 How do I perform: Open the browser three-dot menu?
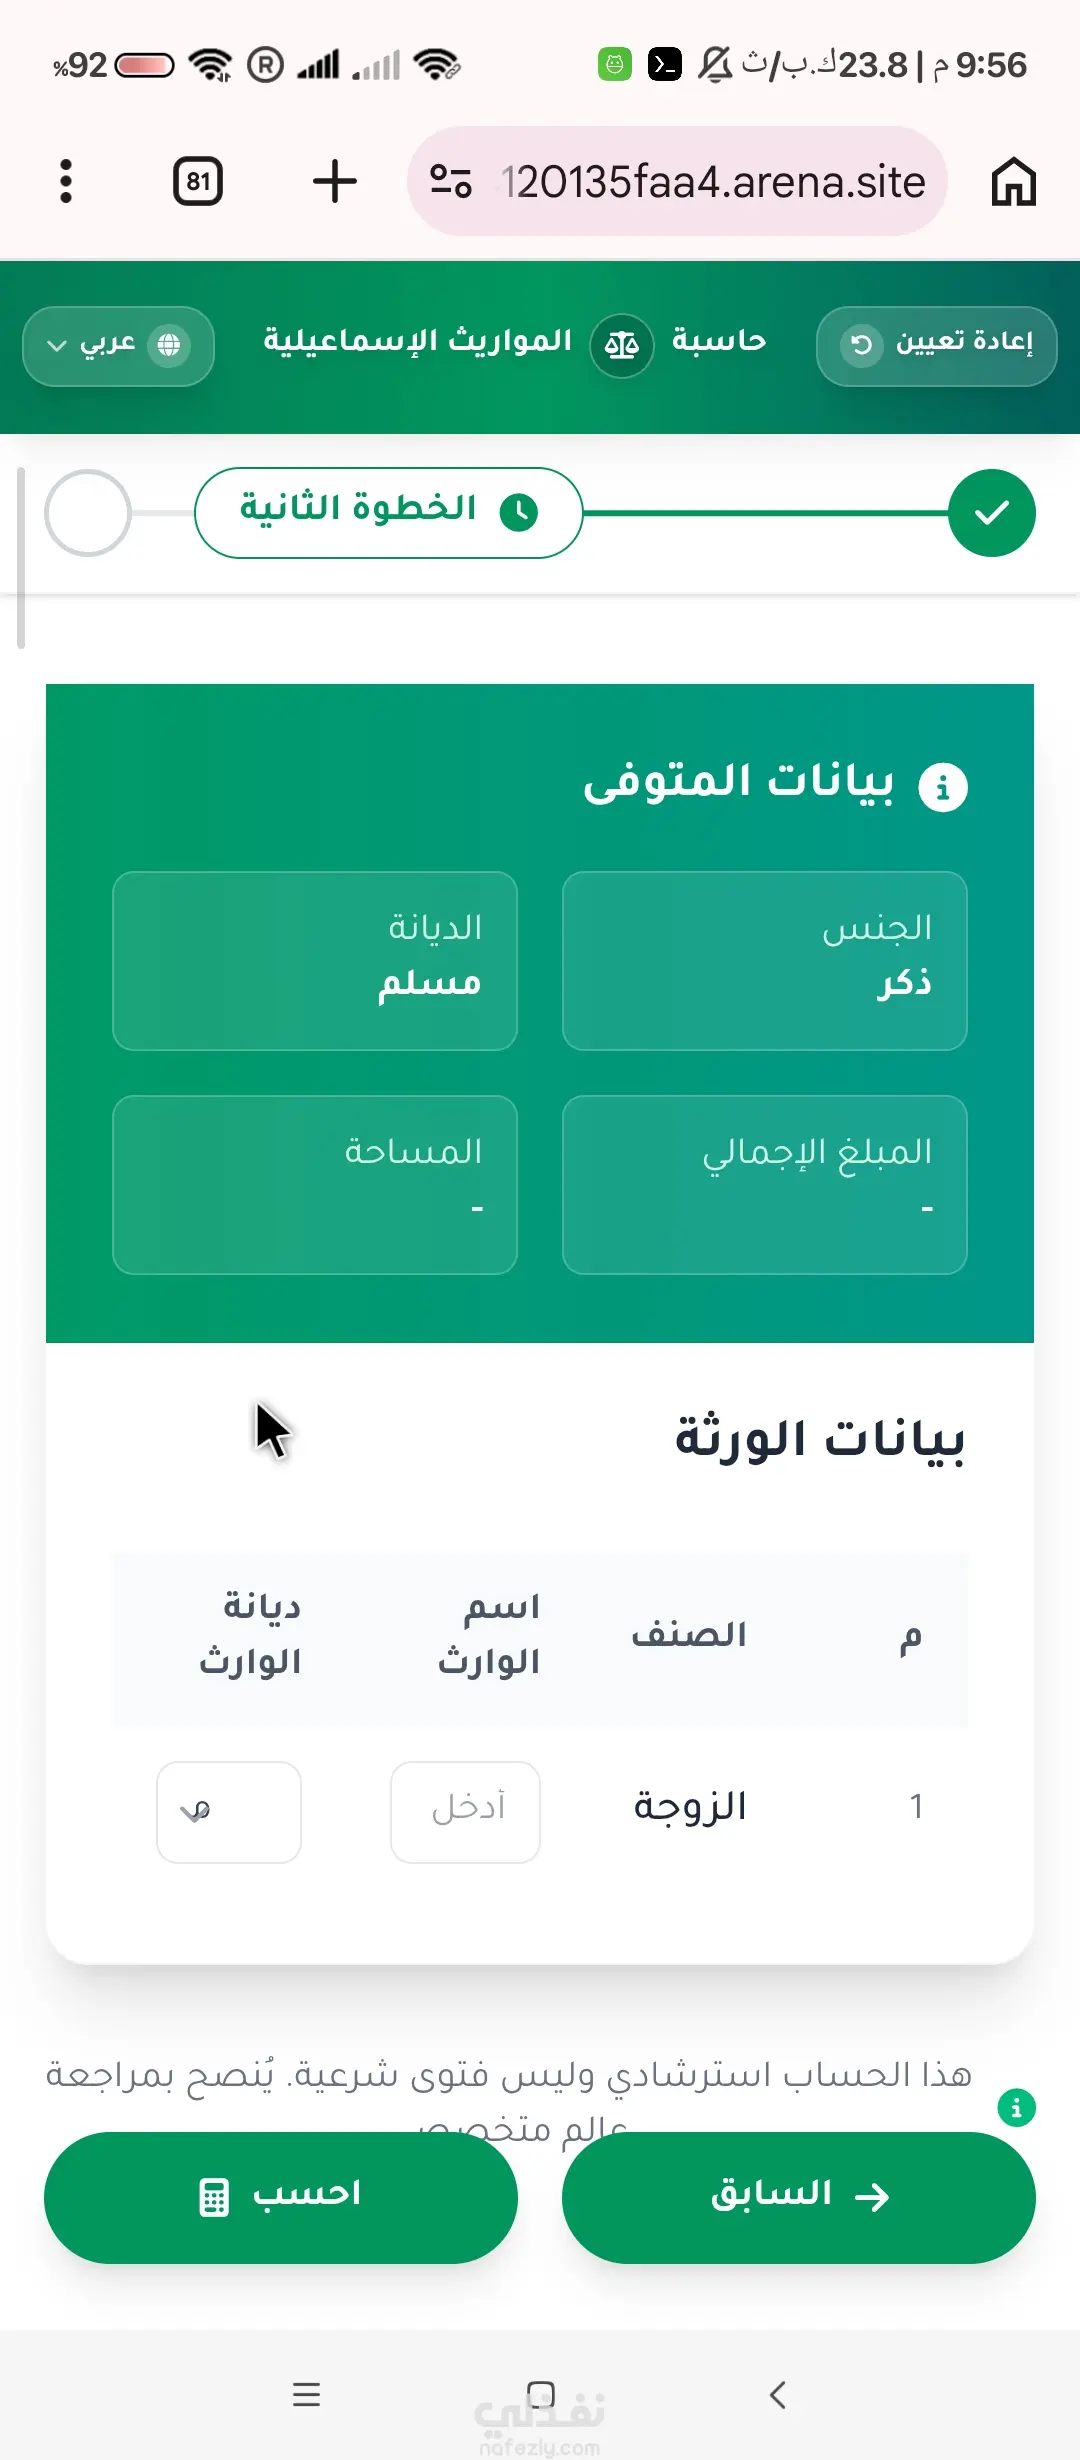point(66,181)
